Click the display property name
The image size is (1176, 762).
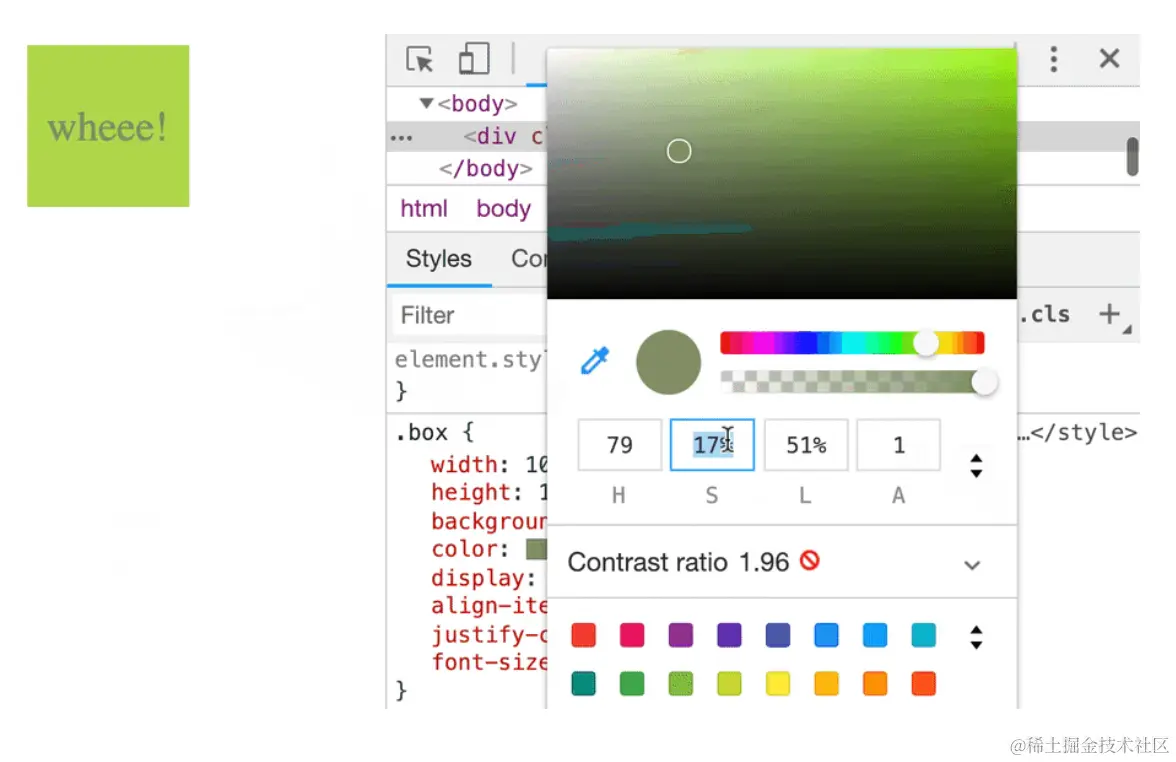(477, 578)
